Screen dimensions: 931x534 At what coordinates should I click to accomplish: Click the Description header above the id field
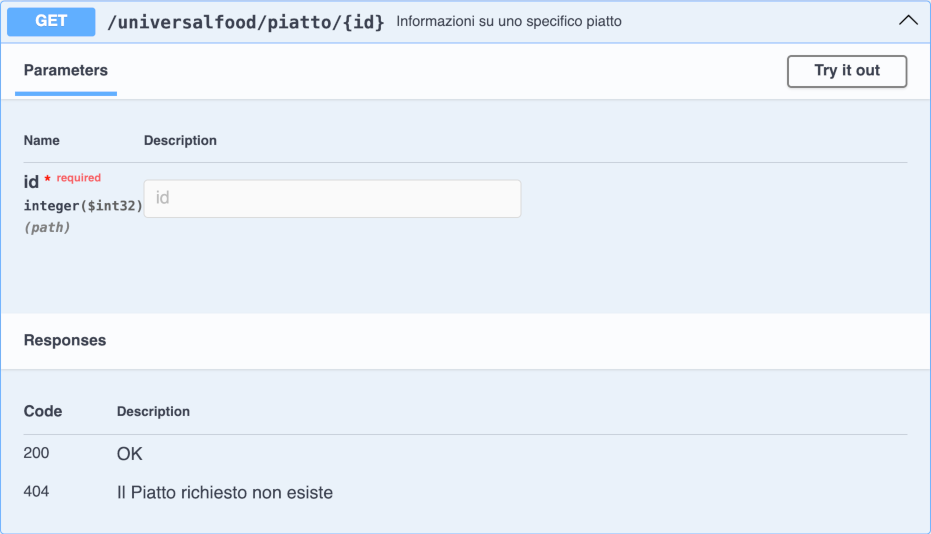click(180, 140)
